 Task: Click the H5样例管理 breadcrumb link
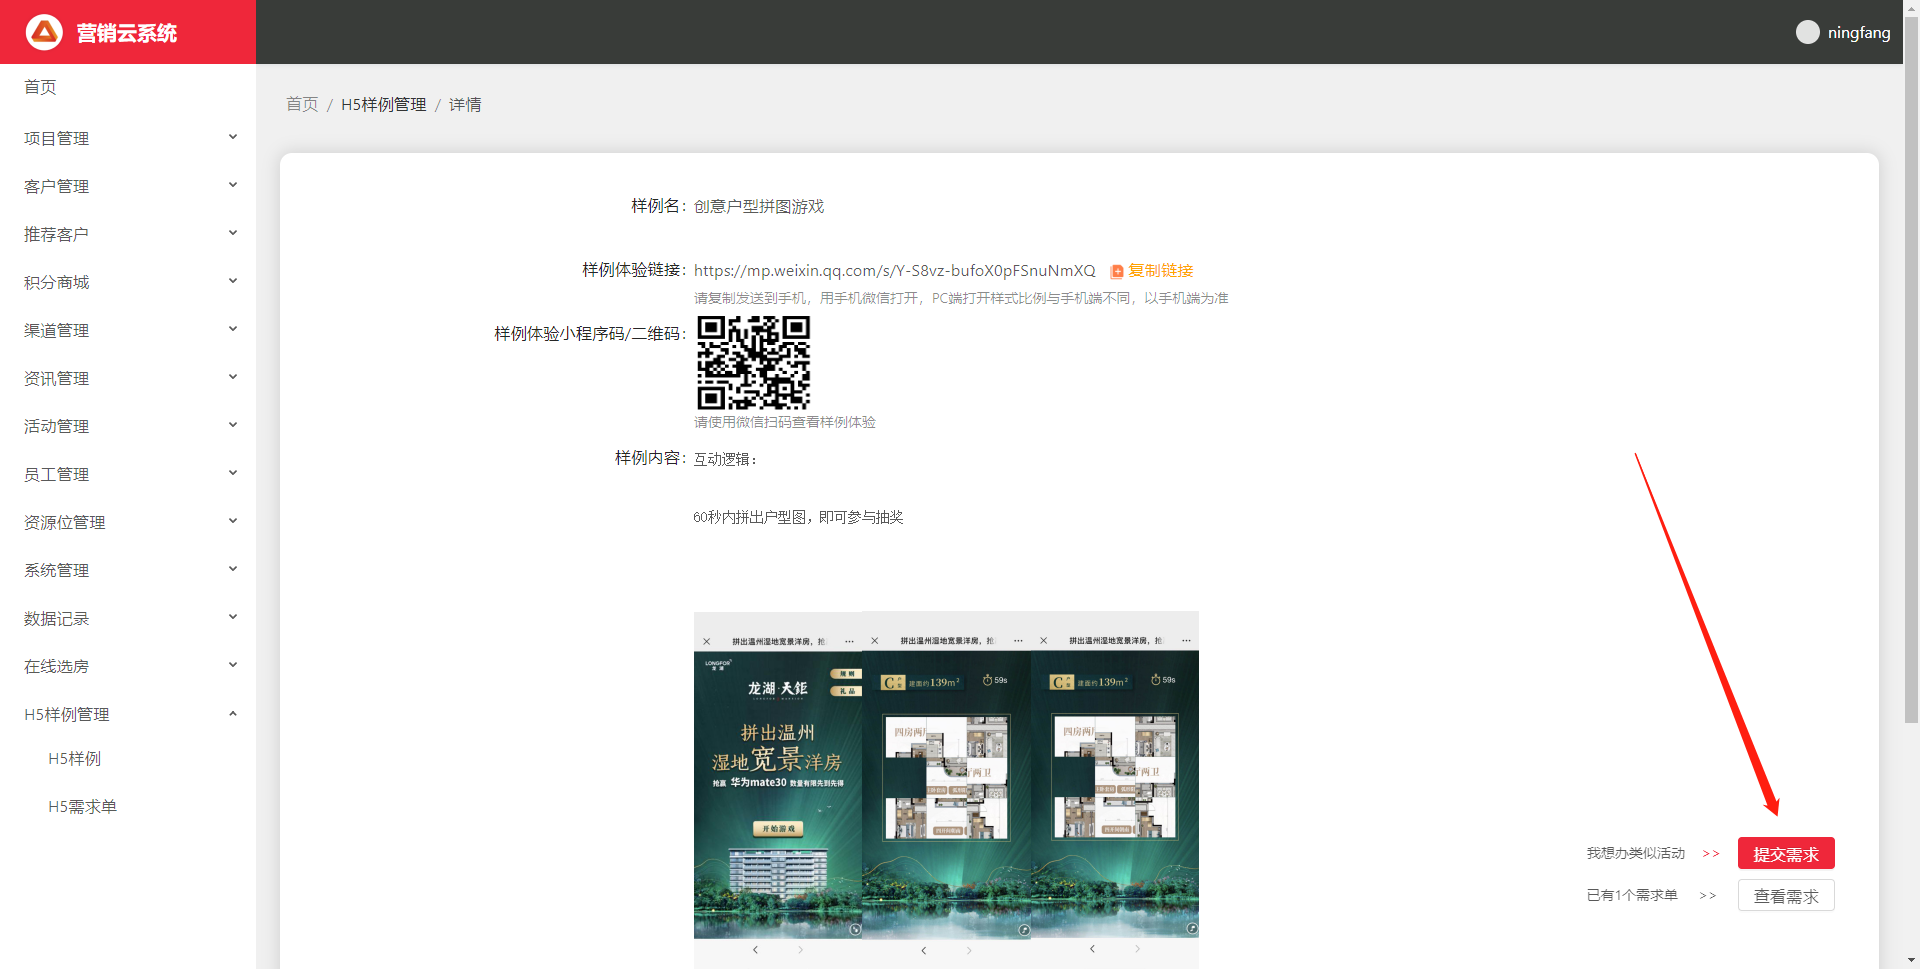[384, 104]
